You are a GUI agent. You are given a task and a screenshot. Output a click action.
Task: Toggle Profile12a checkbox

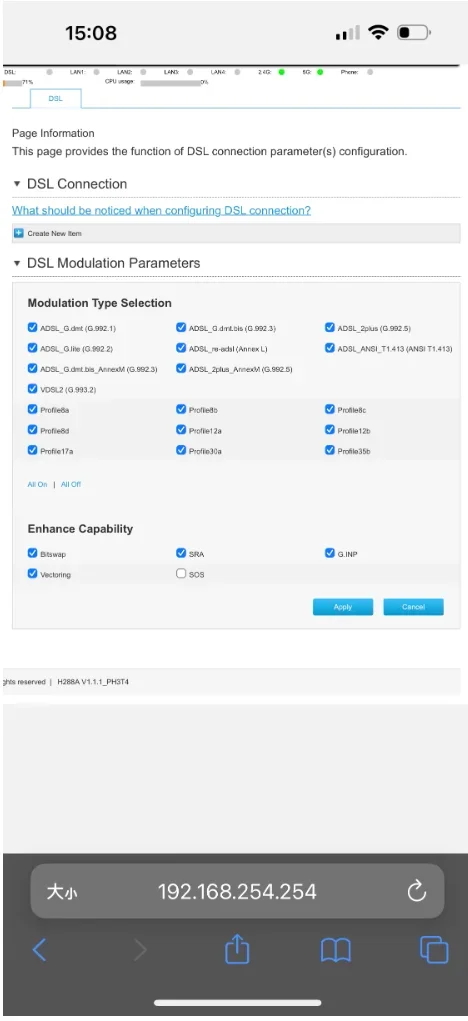pyautogui.click(x=181, y=430)
